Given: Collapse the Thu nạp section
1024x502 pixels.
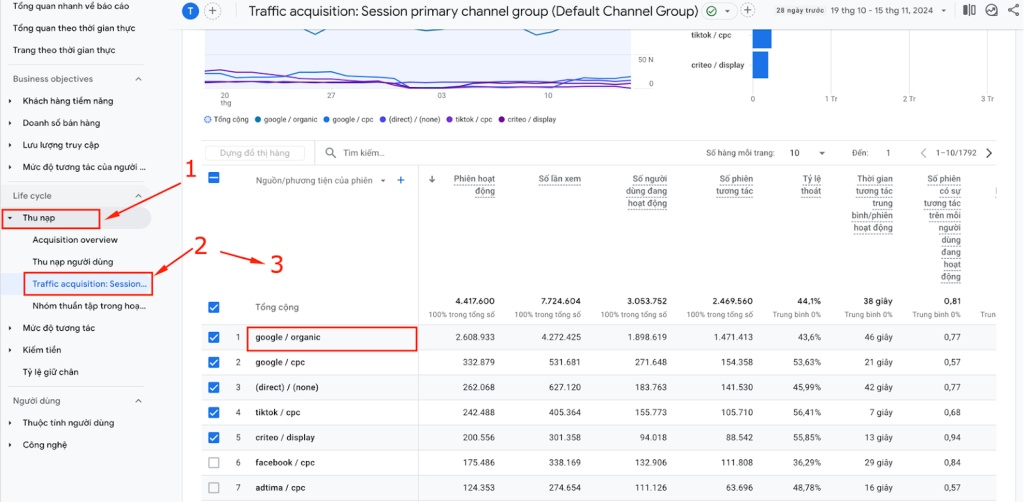Looking at the screenshot, I should click(x=10, y=217).
